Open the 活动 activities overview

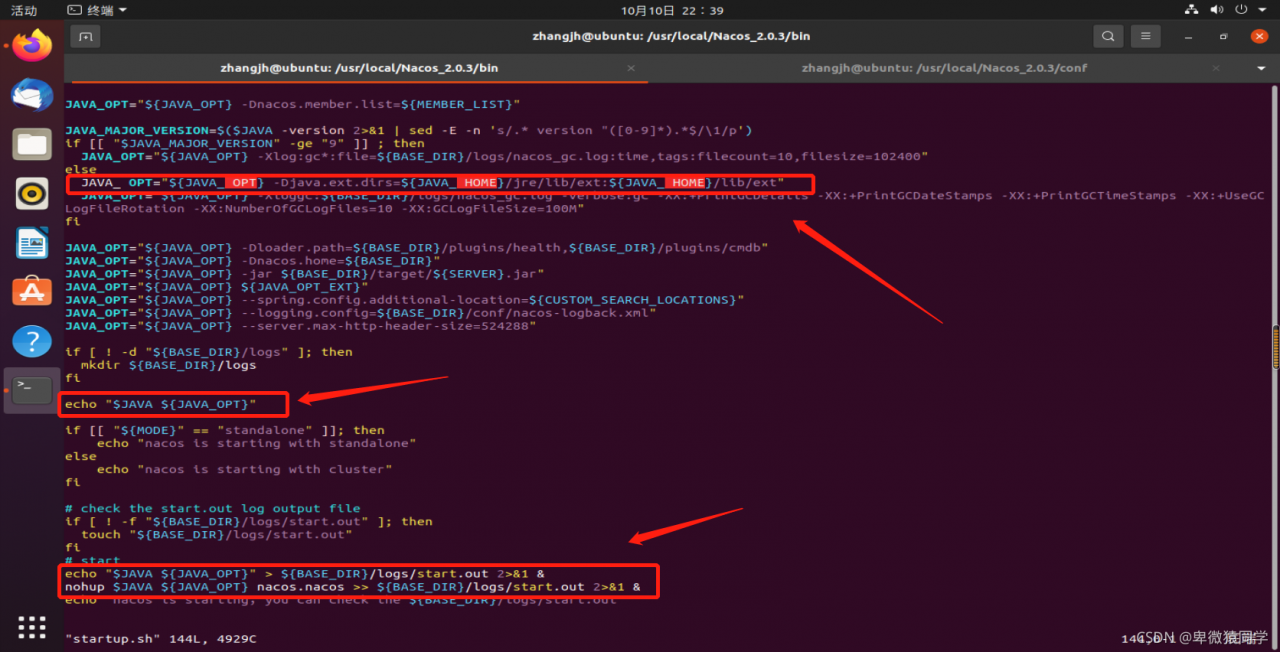click(24, 10)
